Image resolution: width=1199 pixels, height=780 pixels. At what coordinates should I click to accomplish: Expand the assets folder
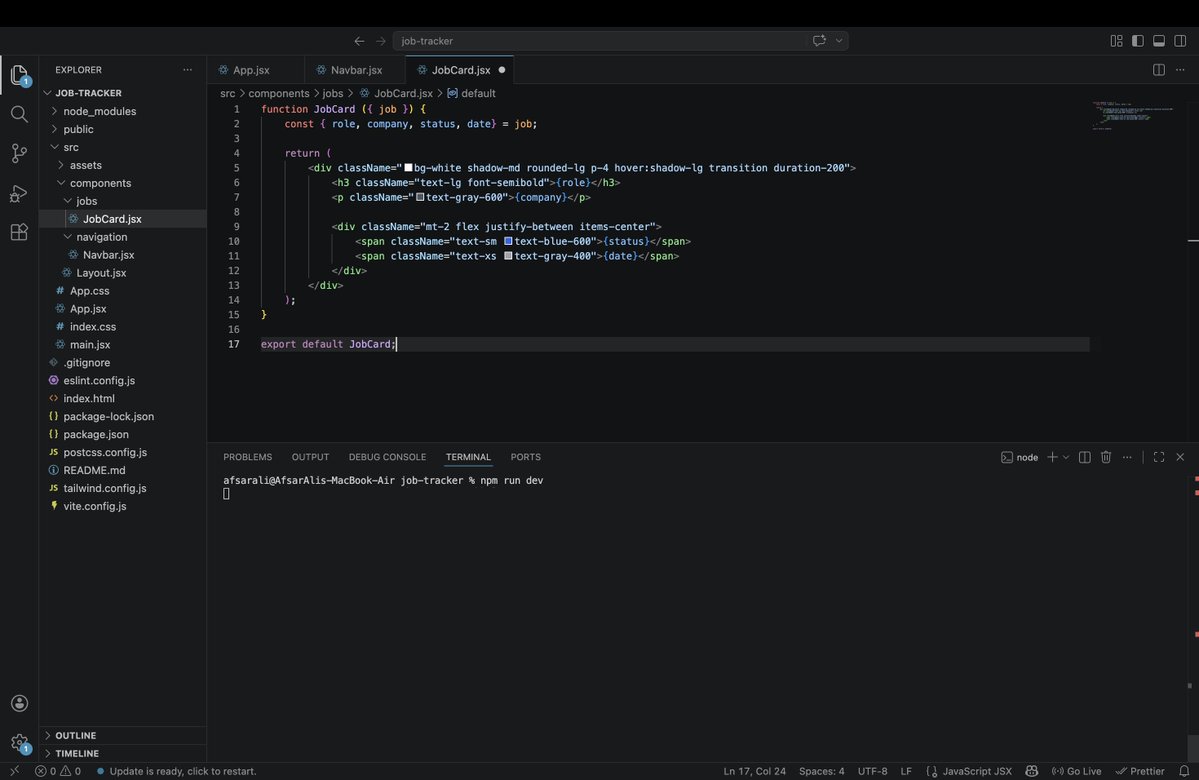pos(122,165)
